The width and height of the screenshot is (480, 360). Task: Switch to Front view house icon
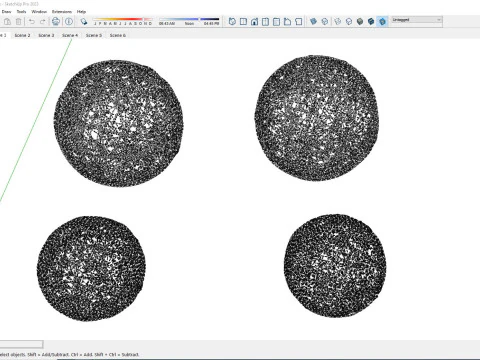pyautogui.click(x=254, y=22)
